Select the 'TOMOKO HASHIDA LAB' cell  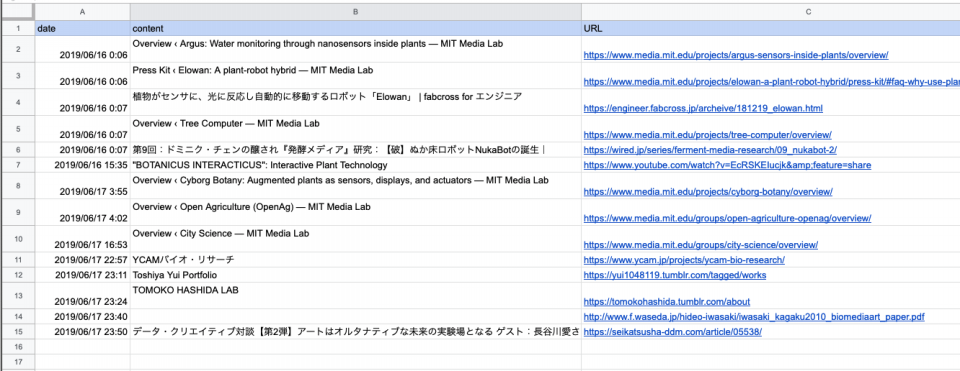355,296
